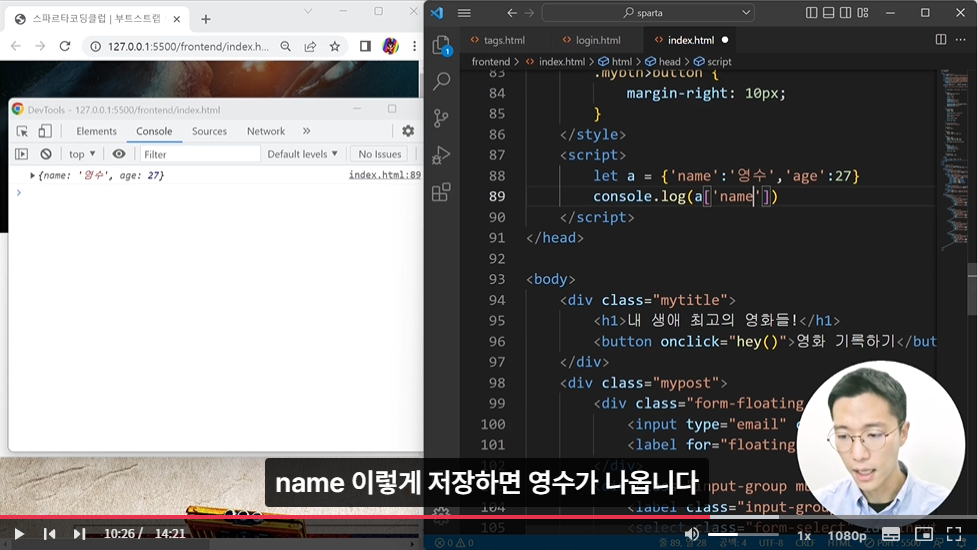The width and height of the screenshot is (977, 550).
Task: Click head breadcrumb segment
Action: coord(669,62)
